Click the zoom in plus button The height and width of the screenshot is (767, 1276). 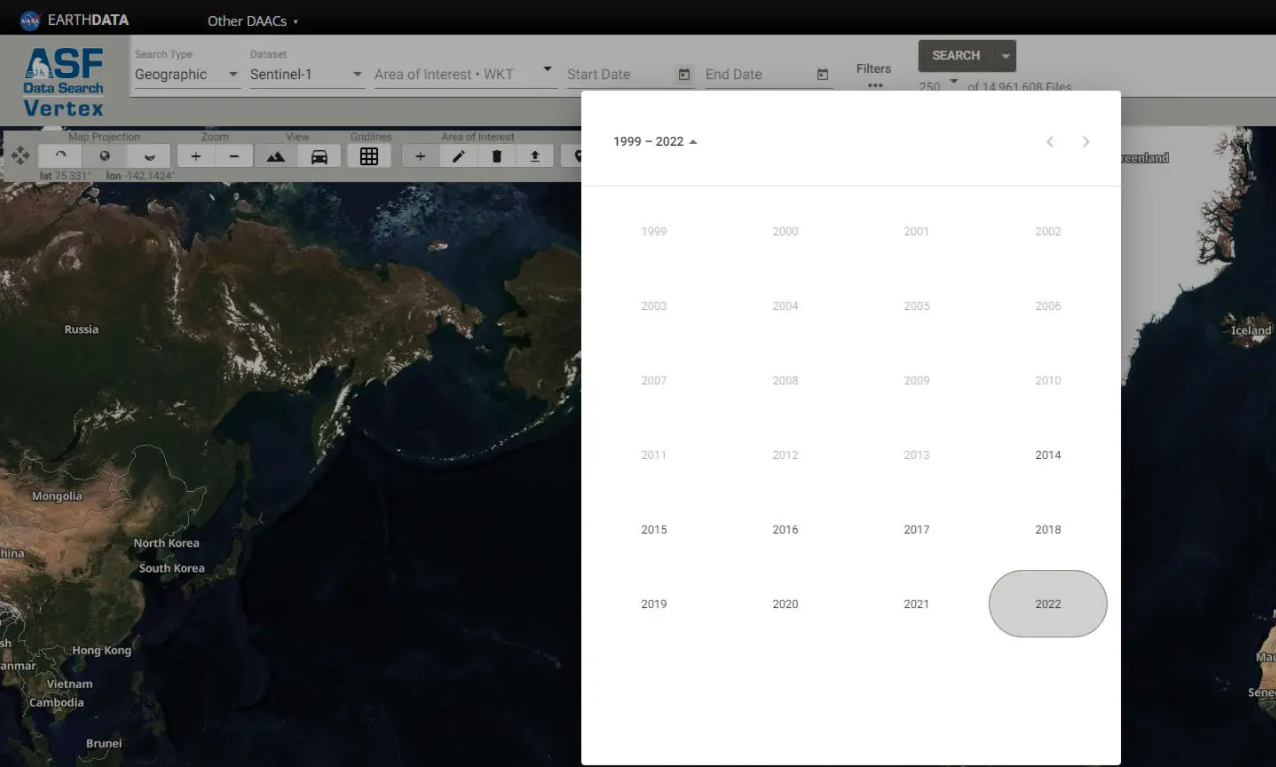[x=196, y=156]
